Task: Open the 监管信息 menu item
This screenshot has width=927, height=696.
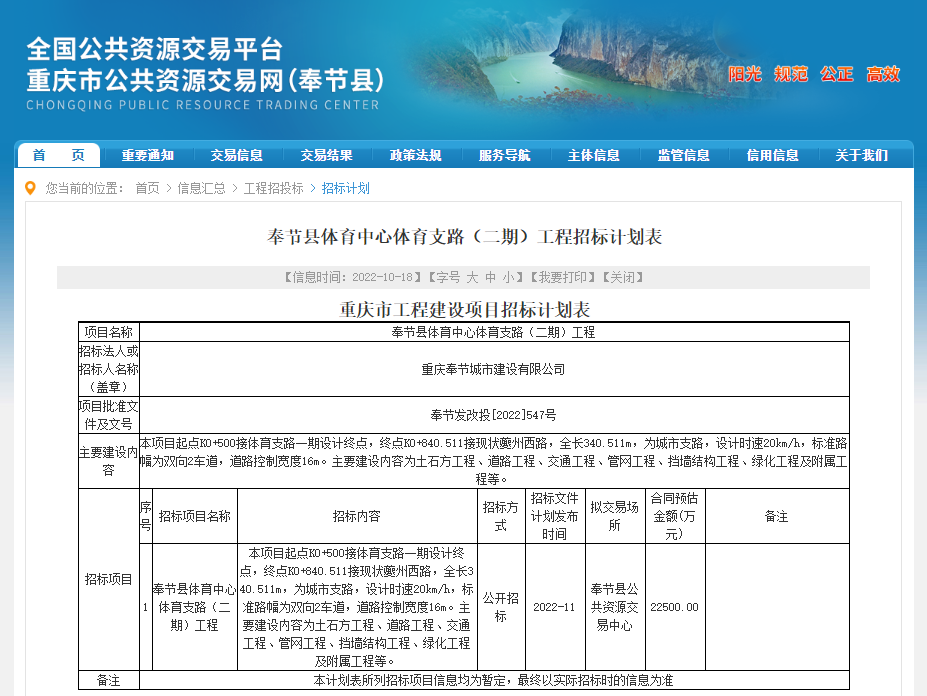Action: [x=683, y=155]
